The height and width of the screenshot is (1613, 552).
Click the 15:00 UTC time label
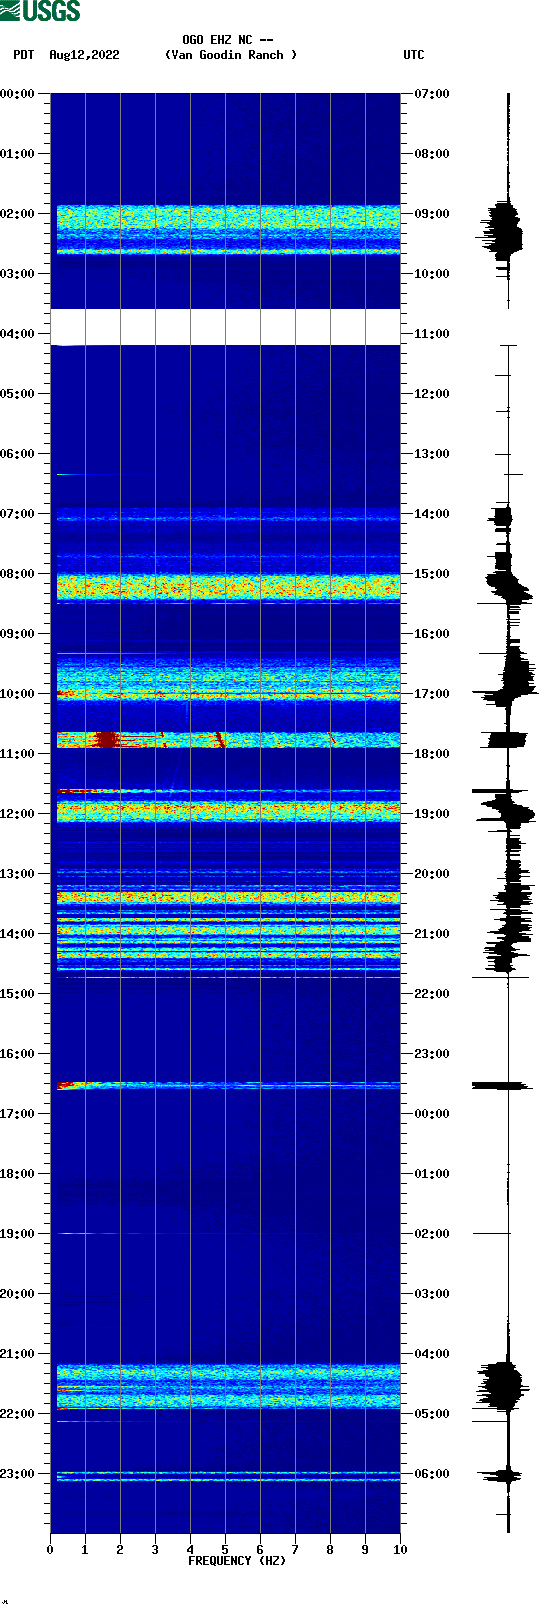click(432, 574)
